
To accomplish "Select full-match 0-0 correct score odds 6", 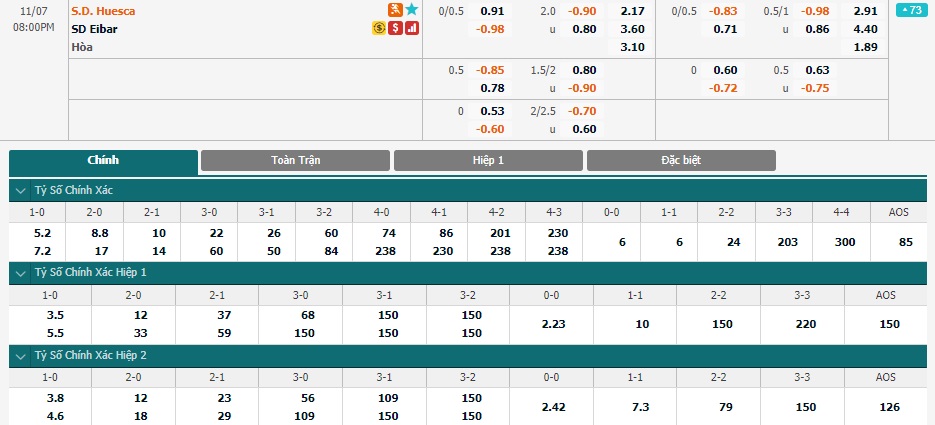I will [x=623, y=242].
